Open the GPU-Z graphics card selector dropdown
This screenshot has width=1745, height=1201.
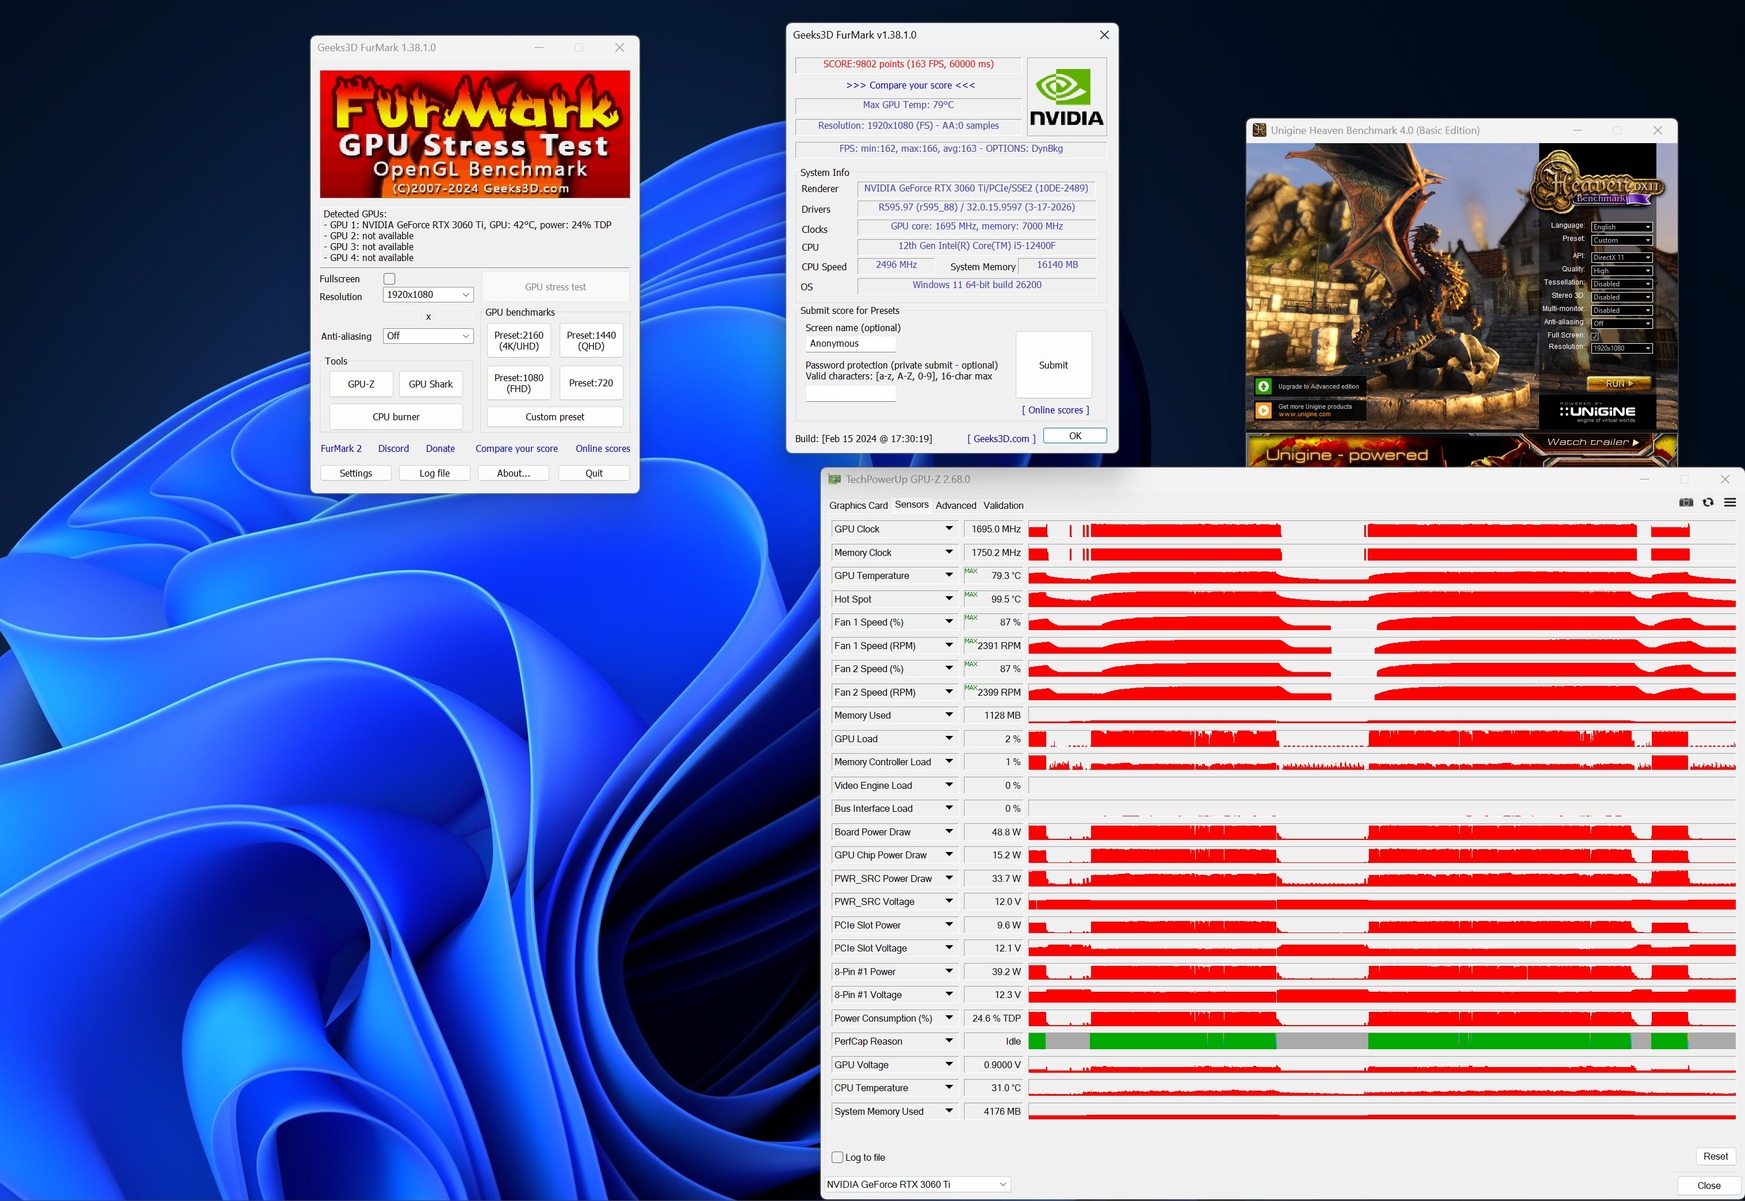tap(916, 1184)
